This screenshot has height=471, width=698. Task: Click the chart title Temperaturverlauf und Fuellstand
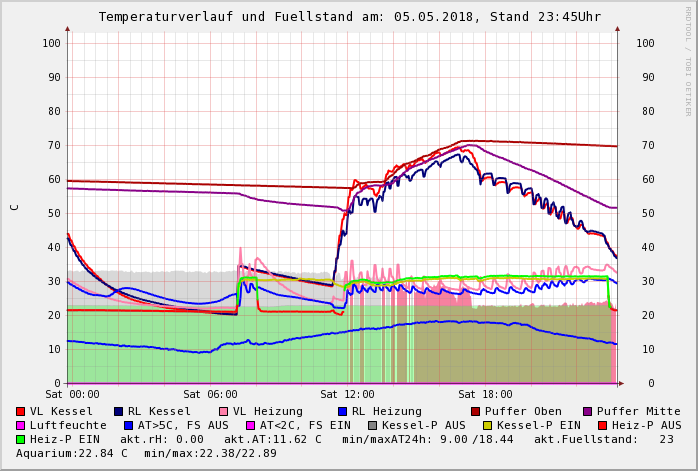coord(349,17)
